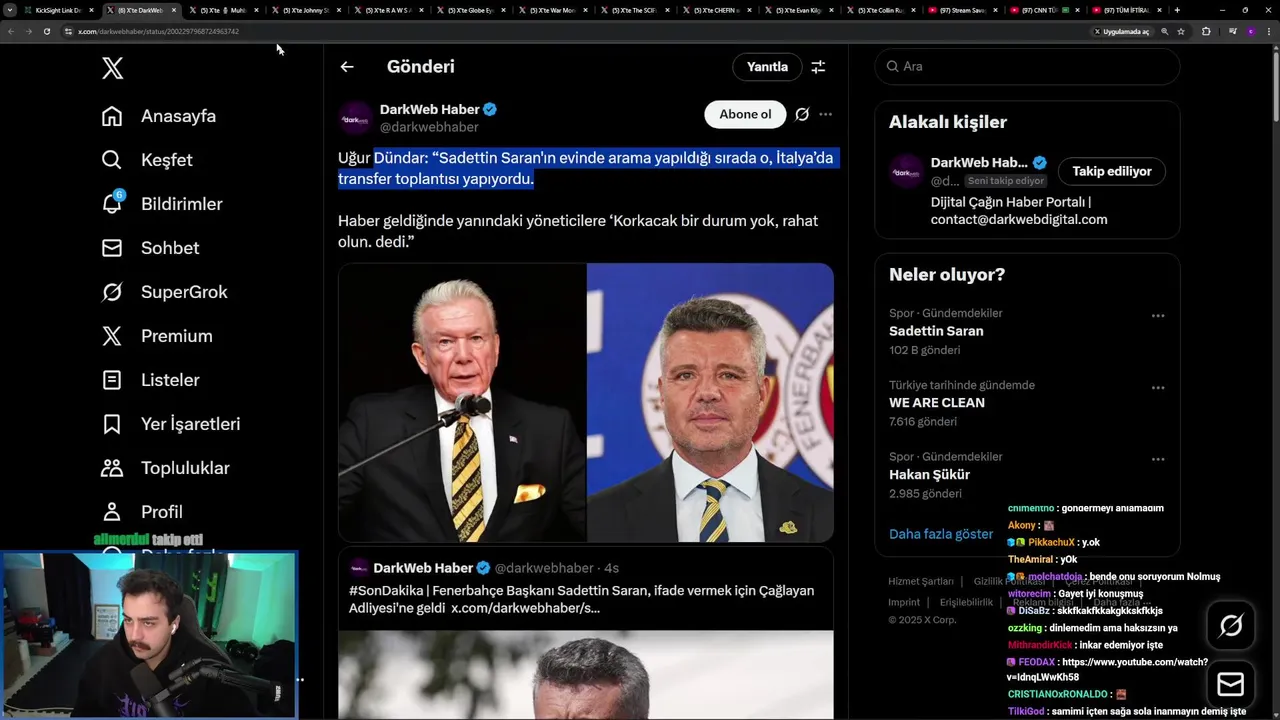Bookmark this page with the star icon
The width and height of the screenshot is (1280, 720).
pos(1181,31)
